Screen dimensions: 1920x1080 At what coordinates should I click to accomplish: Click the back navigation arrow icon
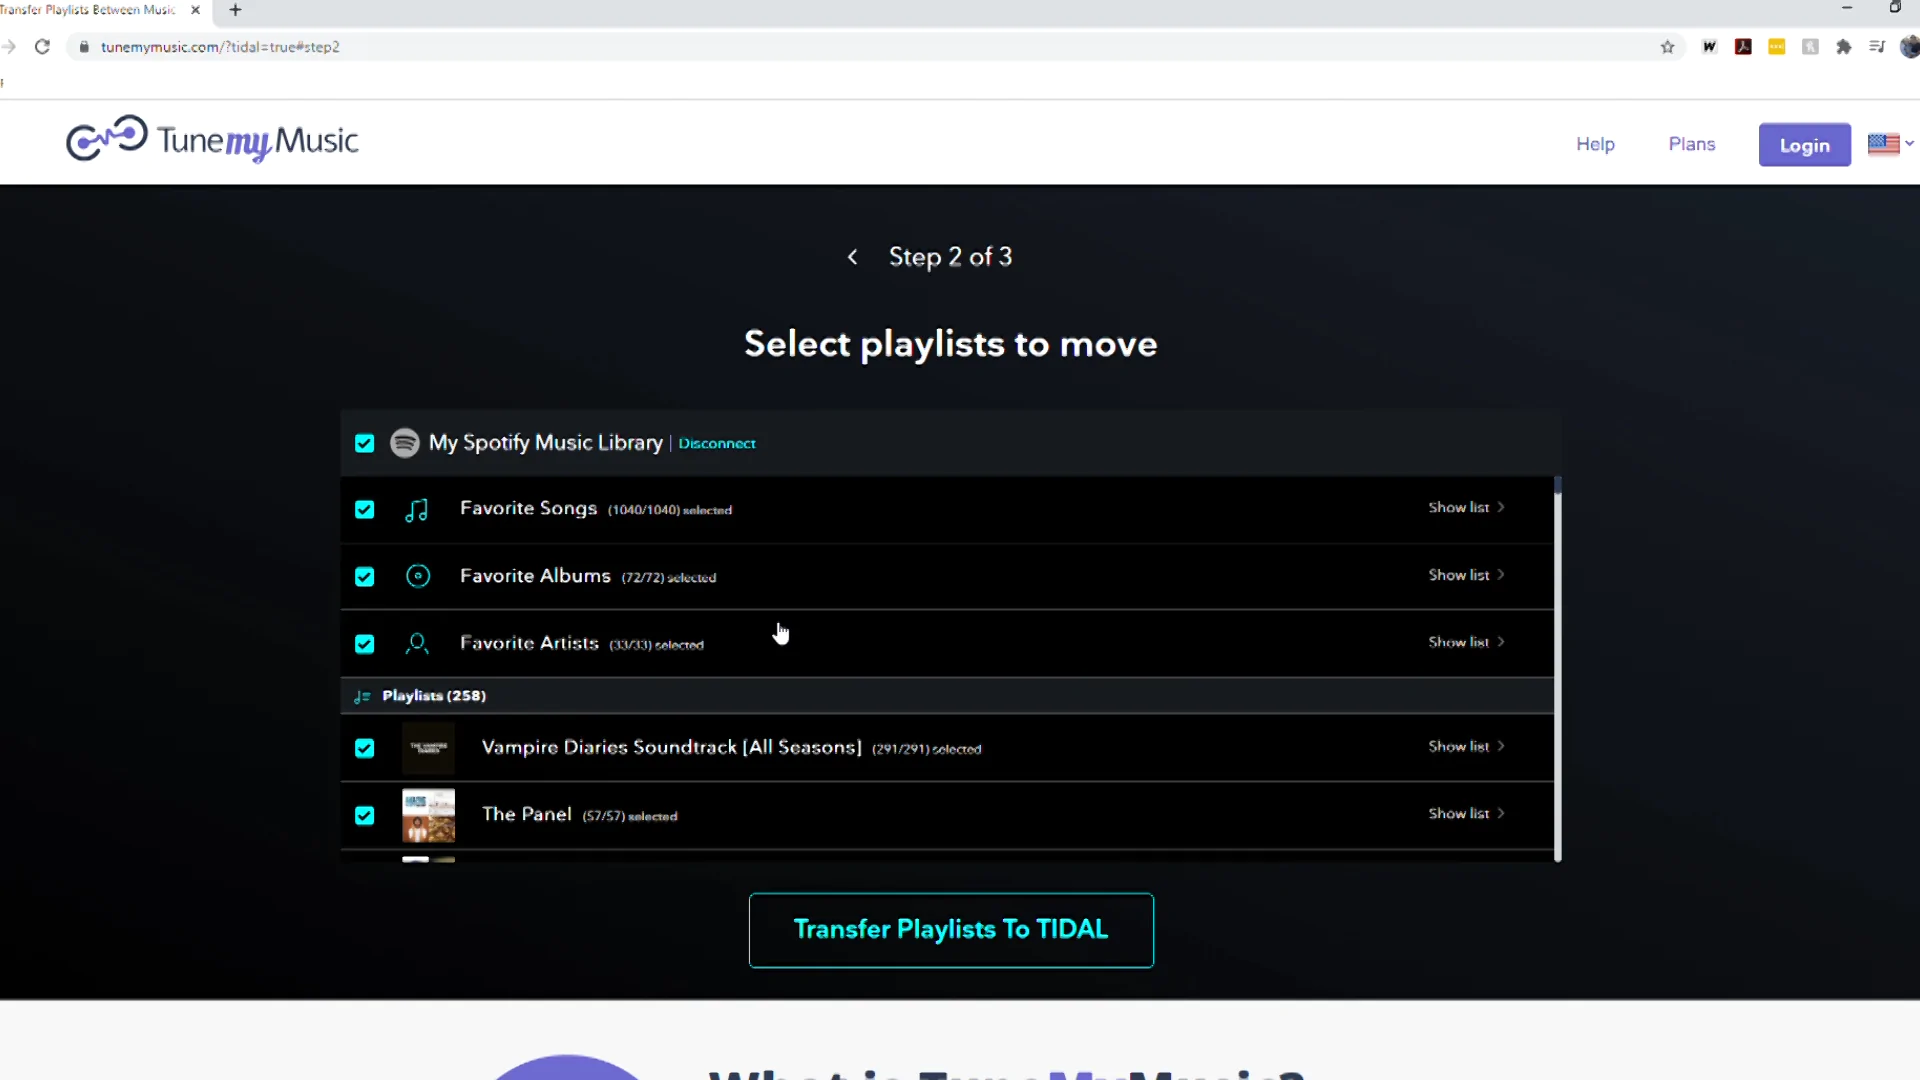coord(853,257)
